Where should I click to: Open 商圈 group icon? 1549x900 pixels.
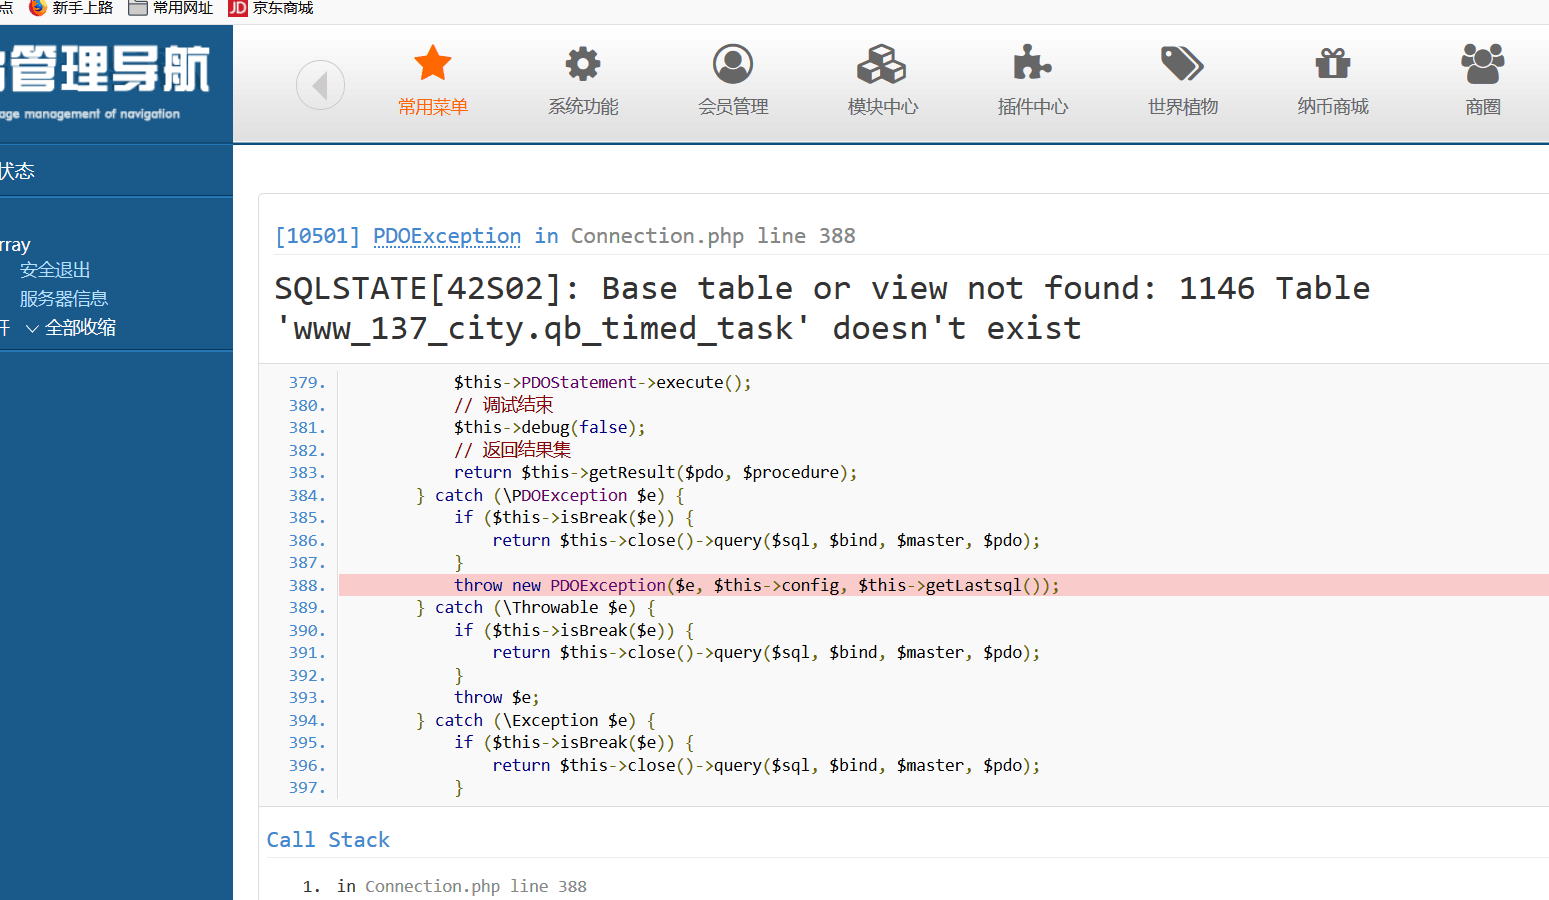pyautogui.click(x=1482, y=64)
